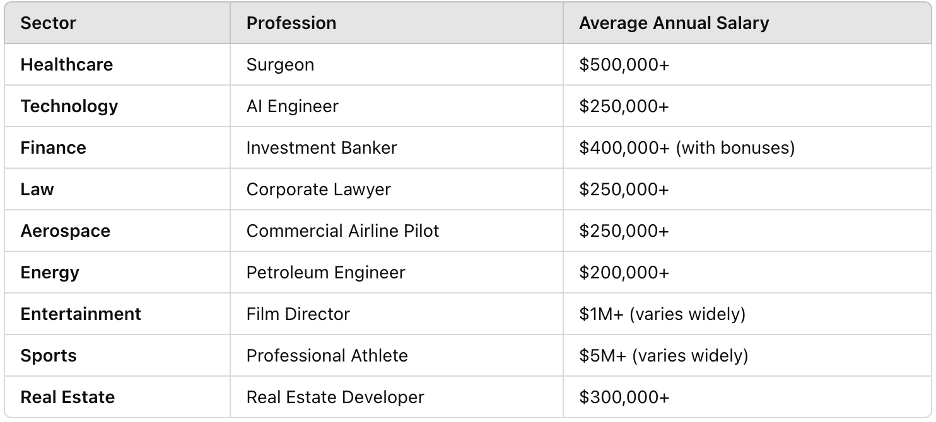Select the Film Director cell

coord(298,314)
